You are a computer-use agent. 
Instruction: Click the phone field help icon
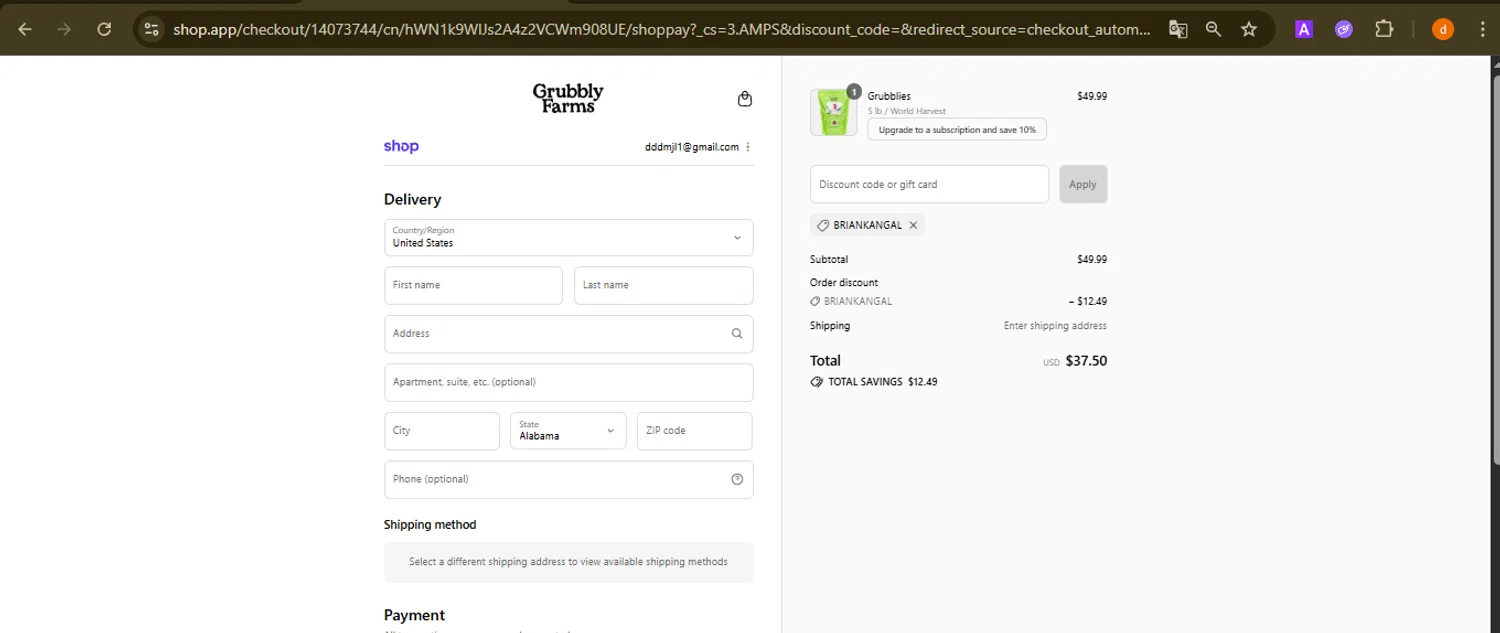click(737, 479)
